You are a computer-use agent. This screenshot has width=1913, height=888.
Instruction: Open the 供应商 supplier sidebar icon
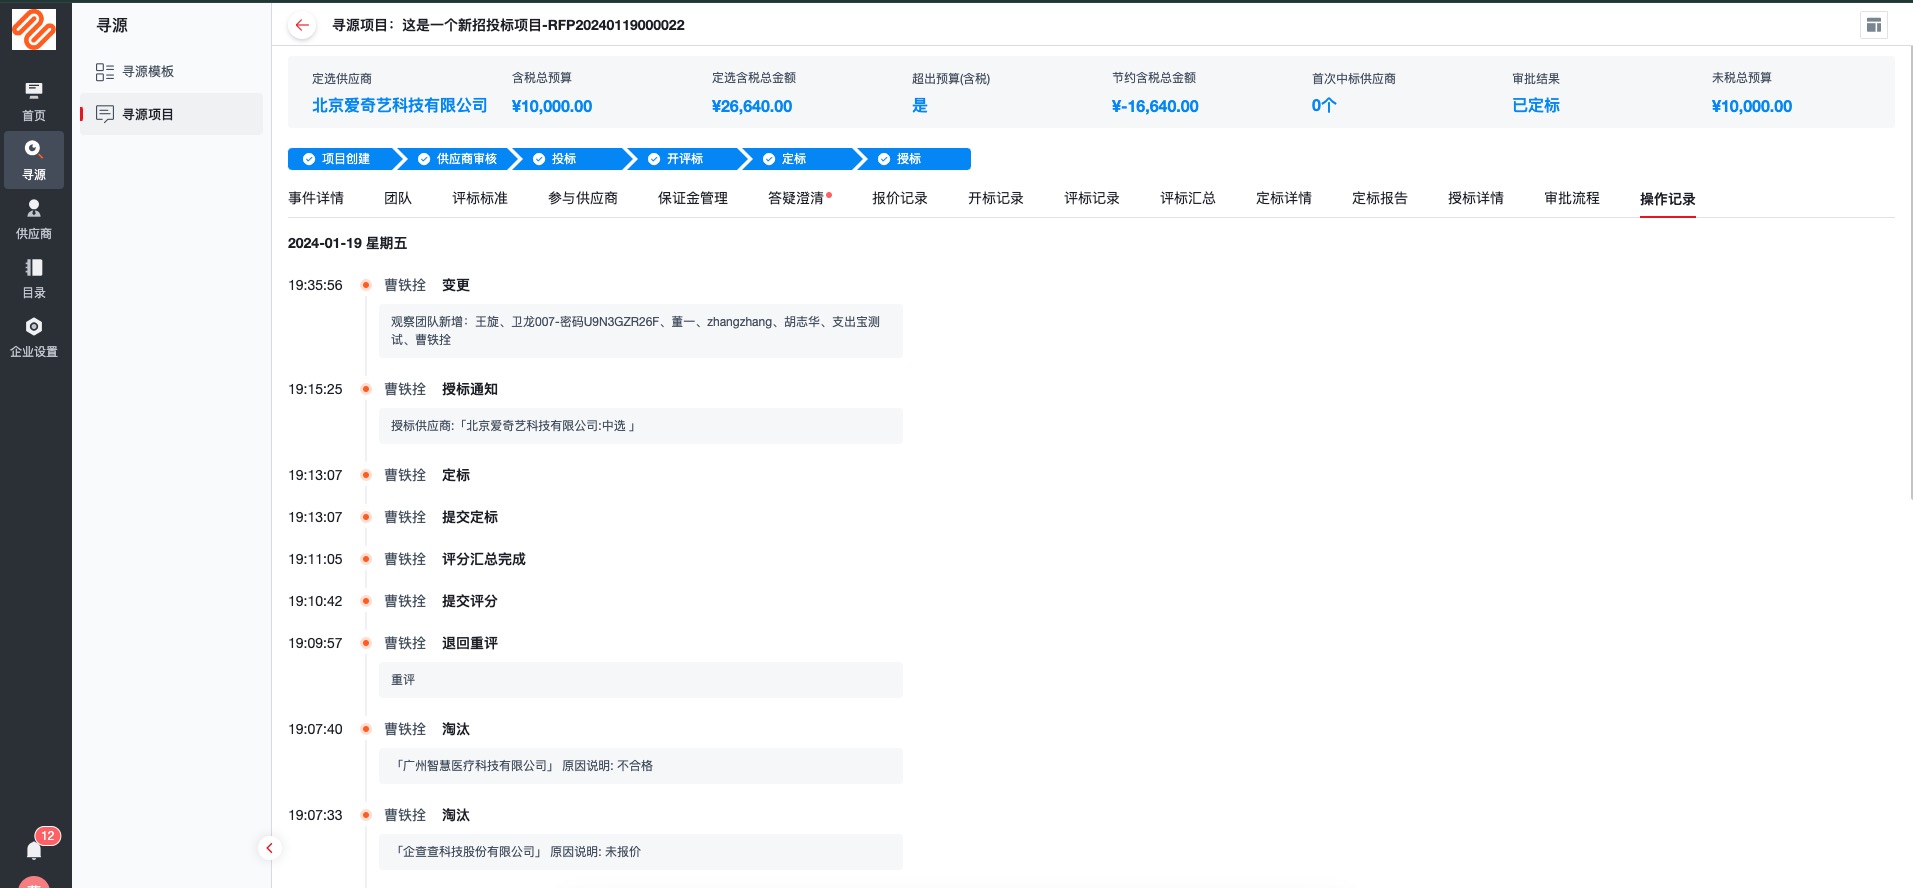(x=34, y=219)
